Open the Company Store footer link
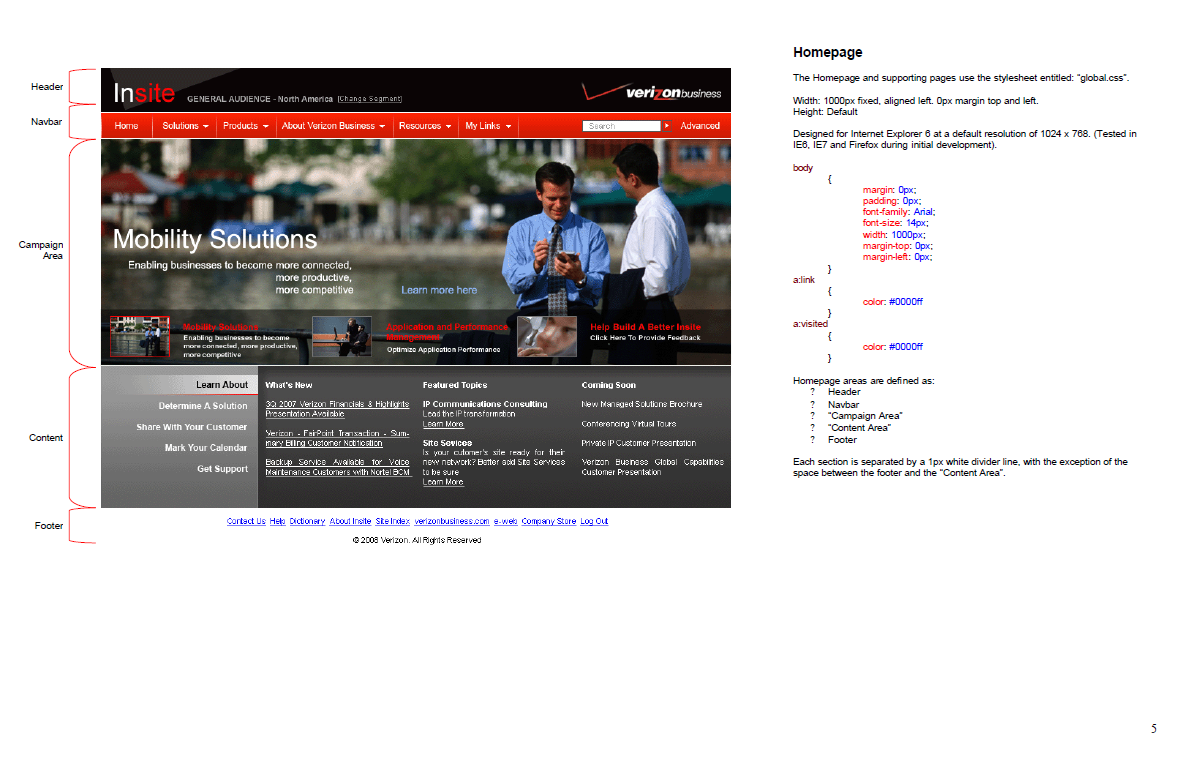1189x766 pixels. [549, 522]
